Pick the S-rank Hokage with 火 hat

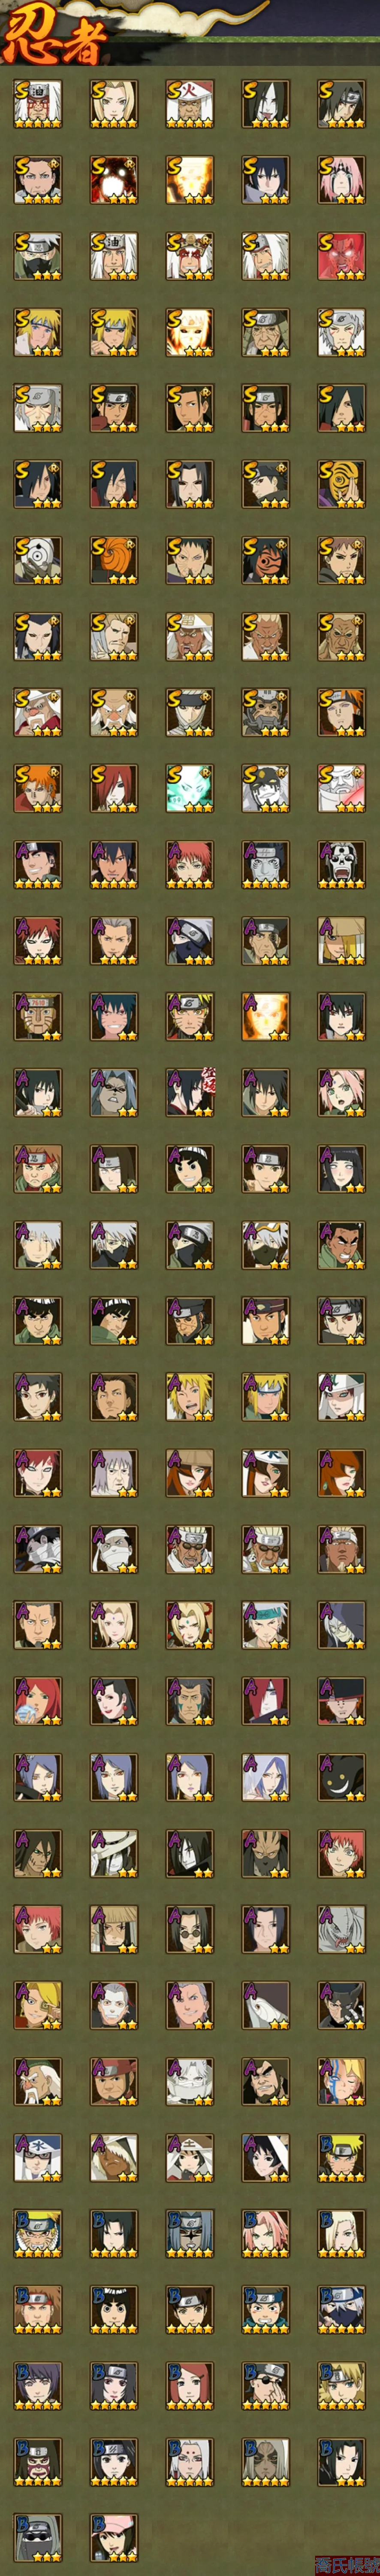[190, 104]
